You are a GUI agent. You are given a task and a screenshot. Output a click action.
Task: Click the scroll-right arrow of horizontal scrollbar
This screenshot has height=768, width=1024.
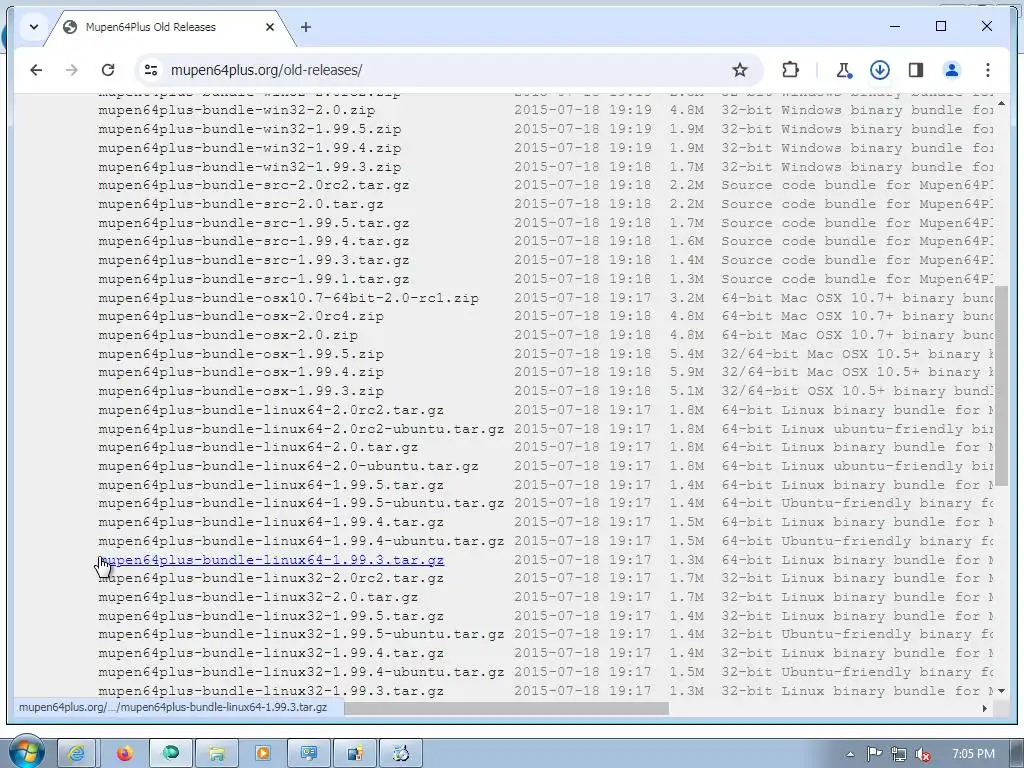point(985,708)
